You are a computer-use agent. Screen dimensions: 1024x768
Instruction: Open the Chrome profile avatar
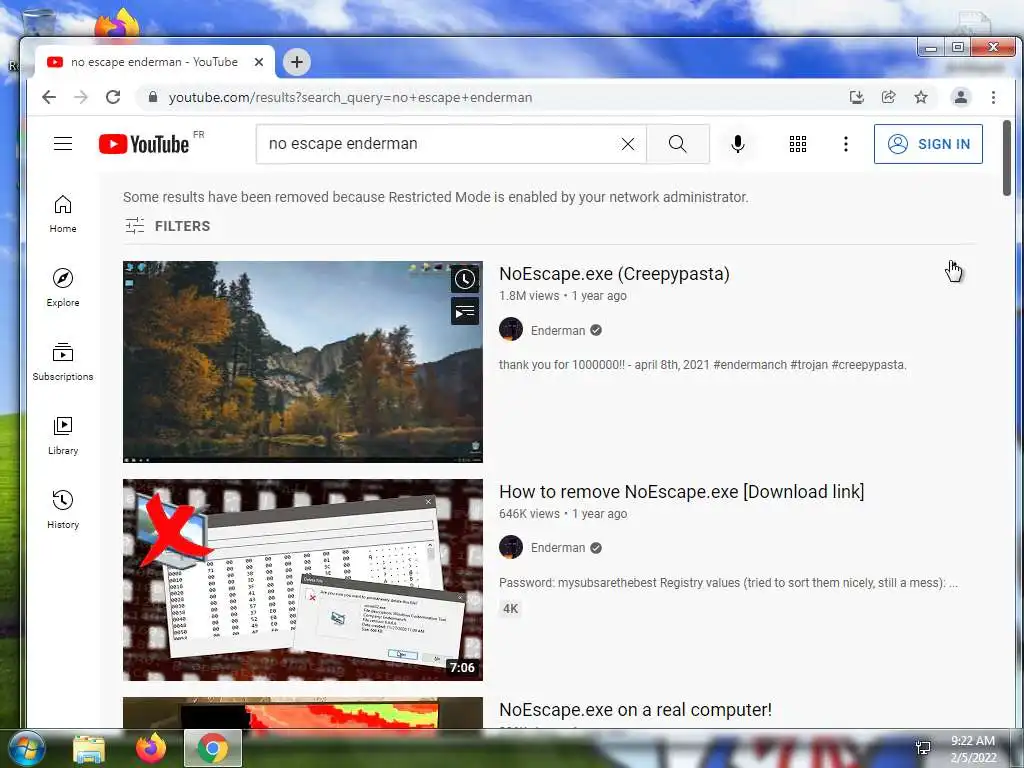(x=961, y=97)
